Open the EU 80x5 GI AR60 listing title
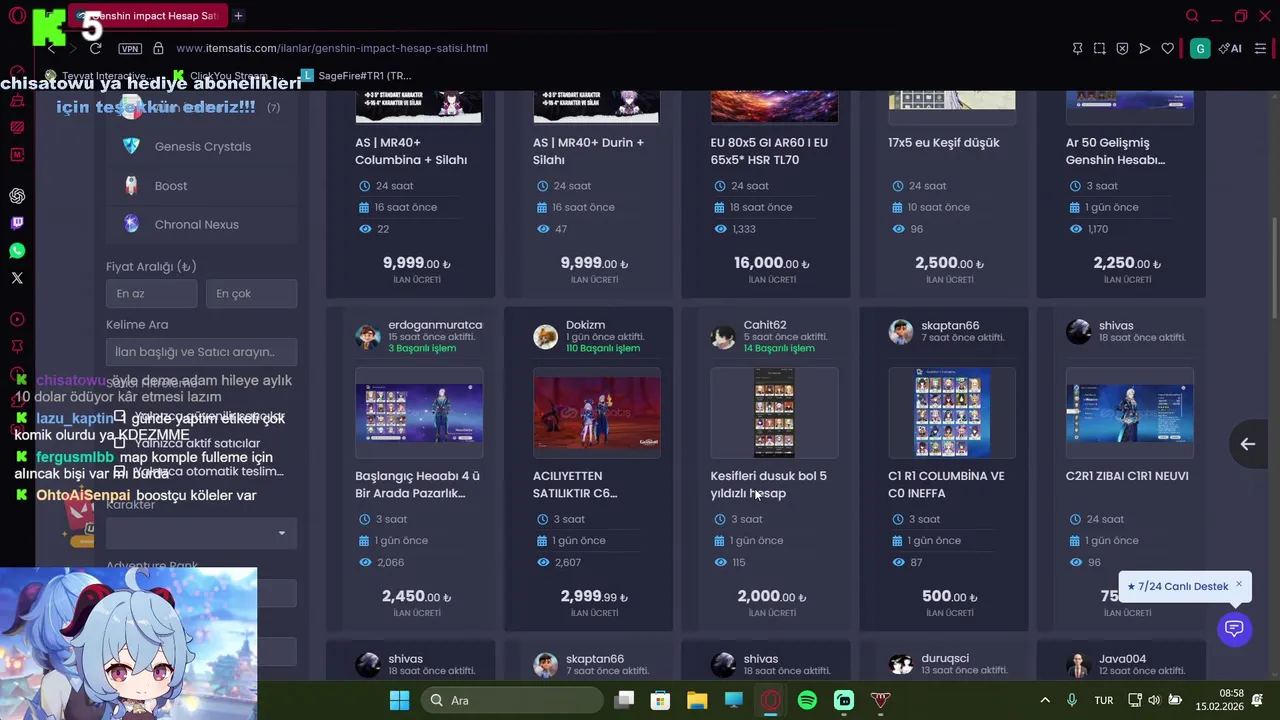The image size is (1280, 720). [769, 151]
